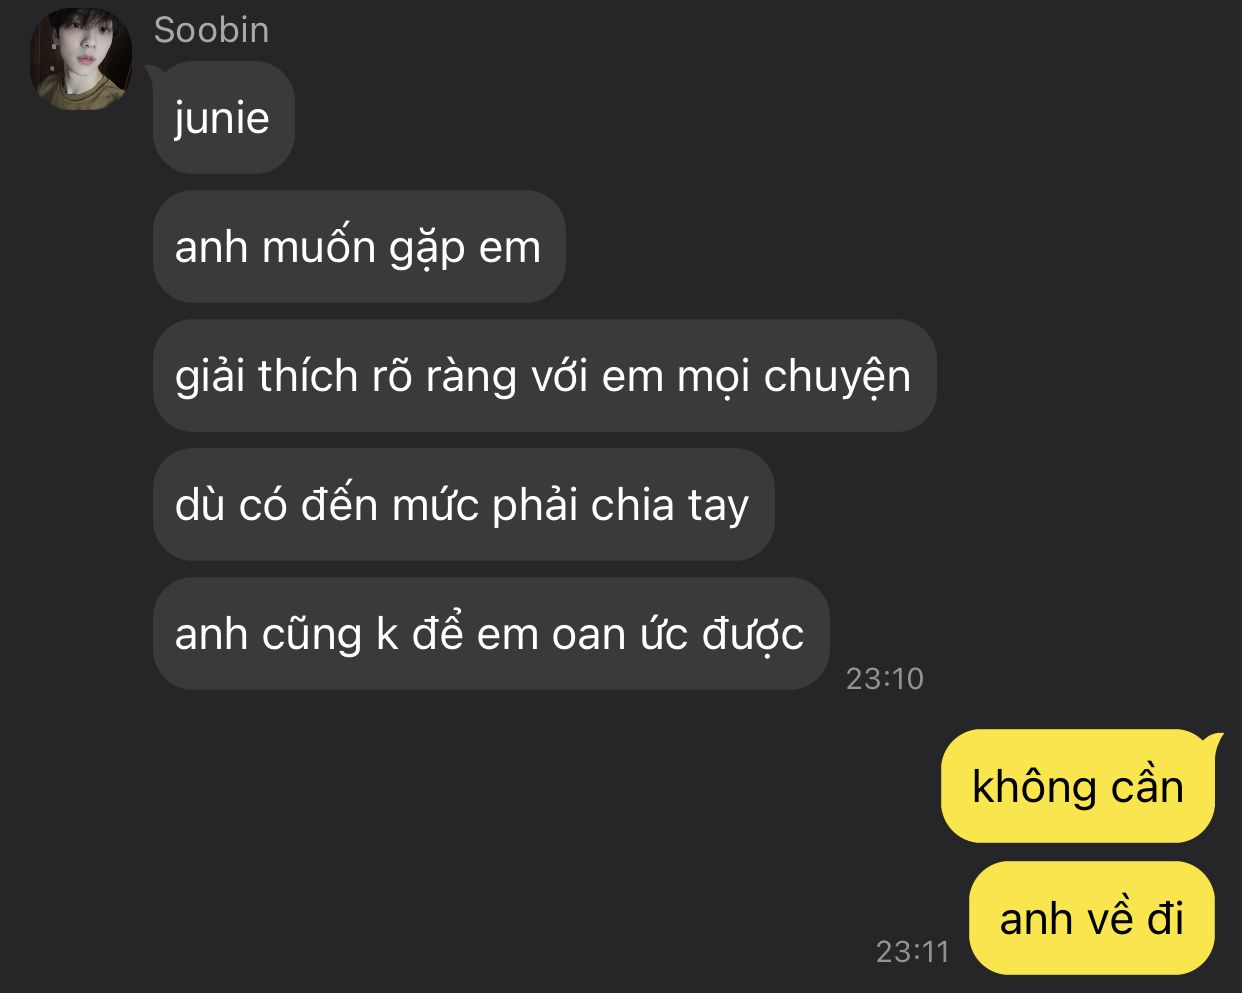
Task: Select the 'anh muốn gặp em' message
Action: 359,246
